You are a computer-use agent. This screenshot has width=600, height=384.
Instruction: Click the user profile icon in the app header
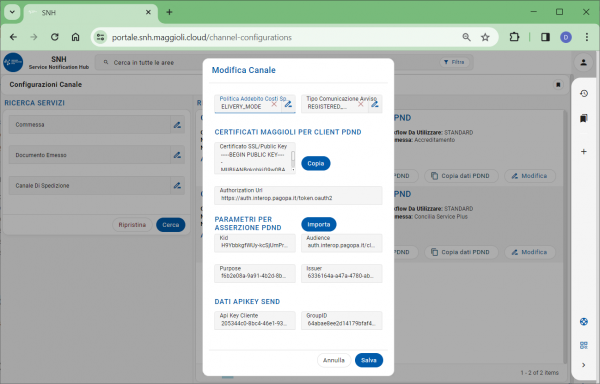point(583,62)
